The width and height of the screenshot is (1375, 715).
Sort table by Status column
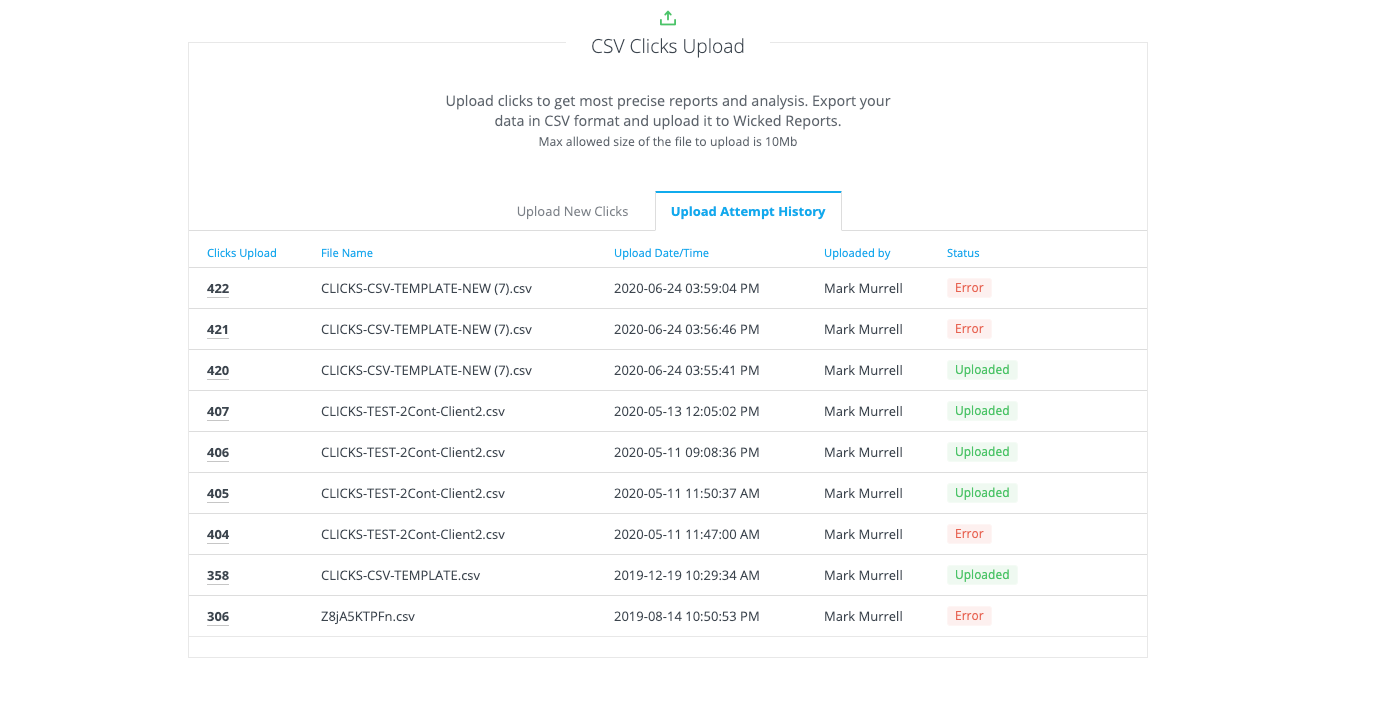pyautogui.click(x=963, y=253)
